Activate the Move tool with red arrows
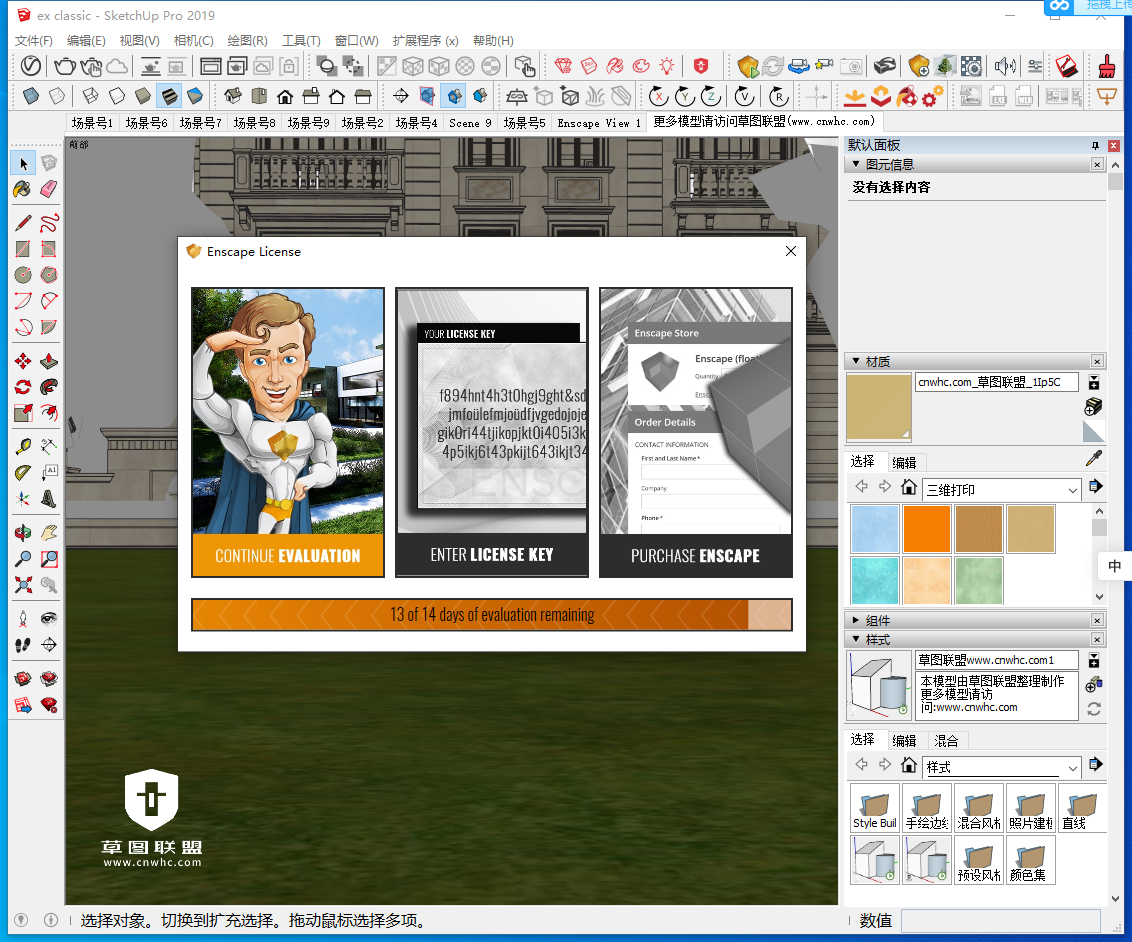The height and width of the screenshot is (942, 1132). [x=23, y=361]
